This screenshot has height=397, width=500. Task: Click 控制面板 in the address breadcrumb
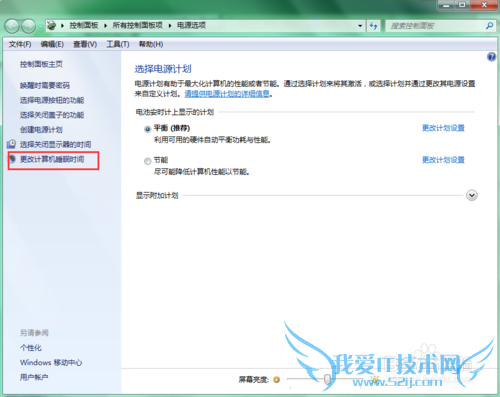click(x=84, y=25)
